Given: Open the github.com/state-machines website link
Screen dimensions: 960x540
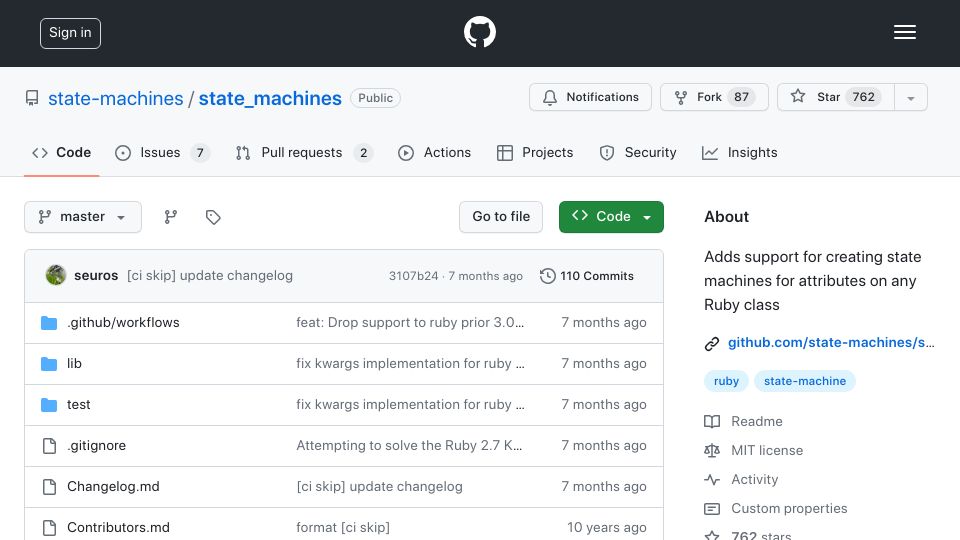Looking at the screenshot, I should pyautogui.click(x=831, y=343).
